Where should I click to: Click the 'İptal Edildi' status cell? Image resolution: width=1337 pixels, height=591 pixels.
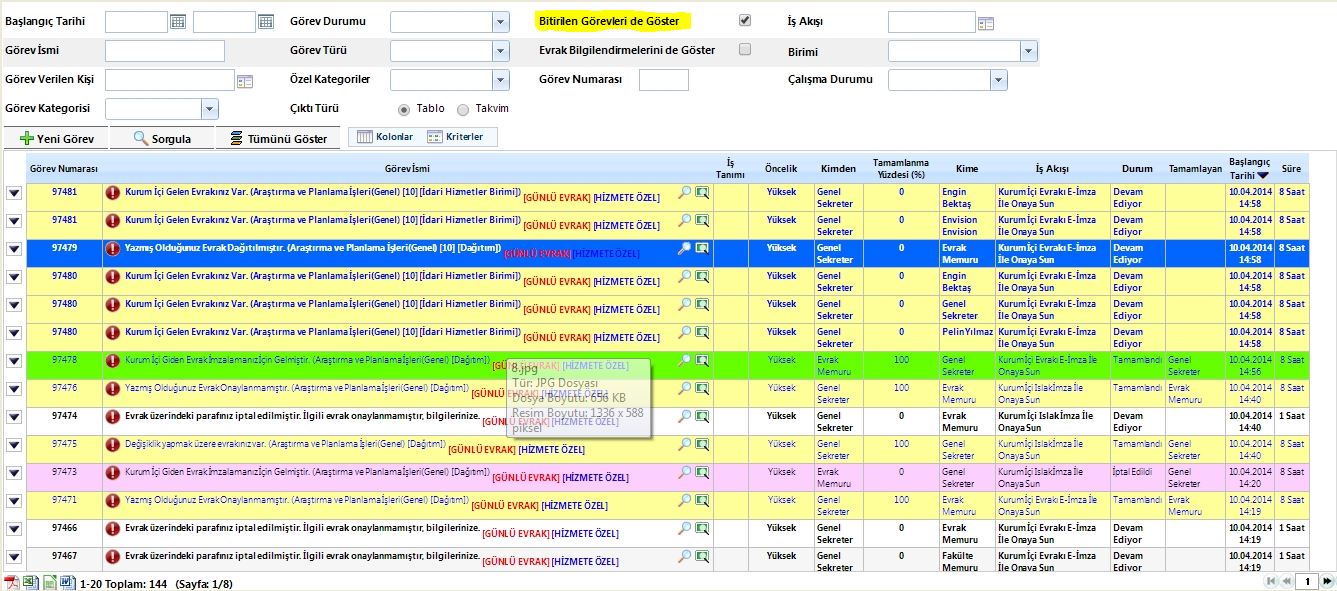[x=1138, y=478]
